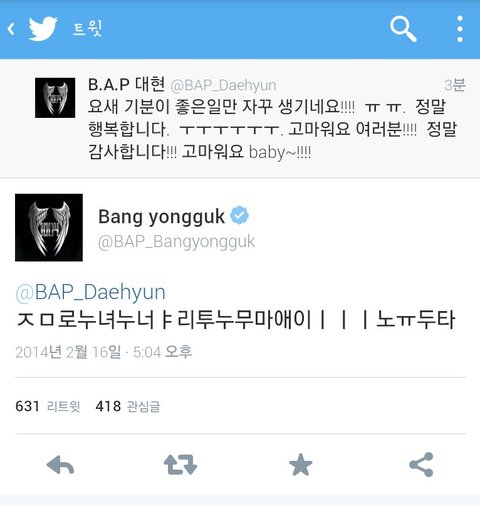View the 418 favorites list
Viewport: 480px width, 506px height.
coord(128,406)
